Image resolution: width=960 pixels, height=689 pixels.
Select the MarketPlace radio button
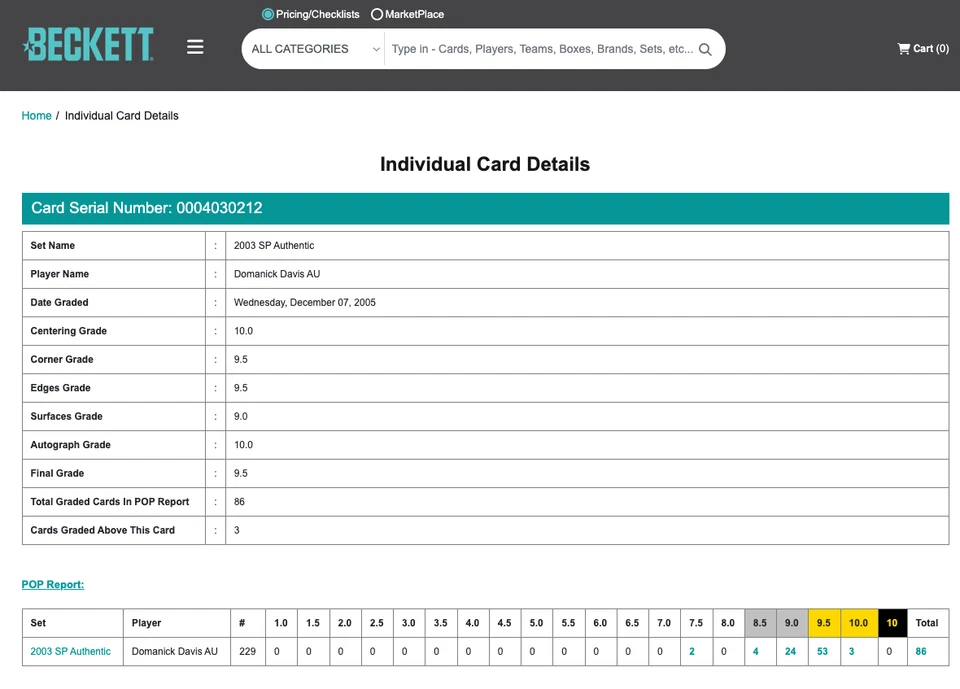(x=377, y=15)
